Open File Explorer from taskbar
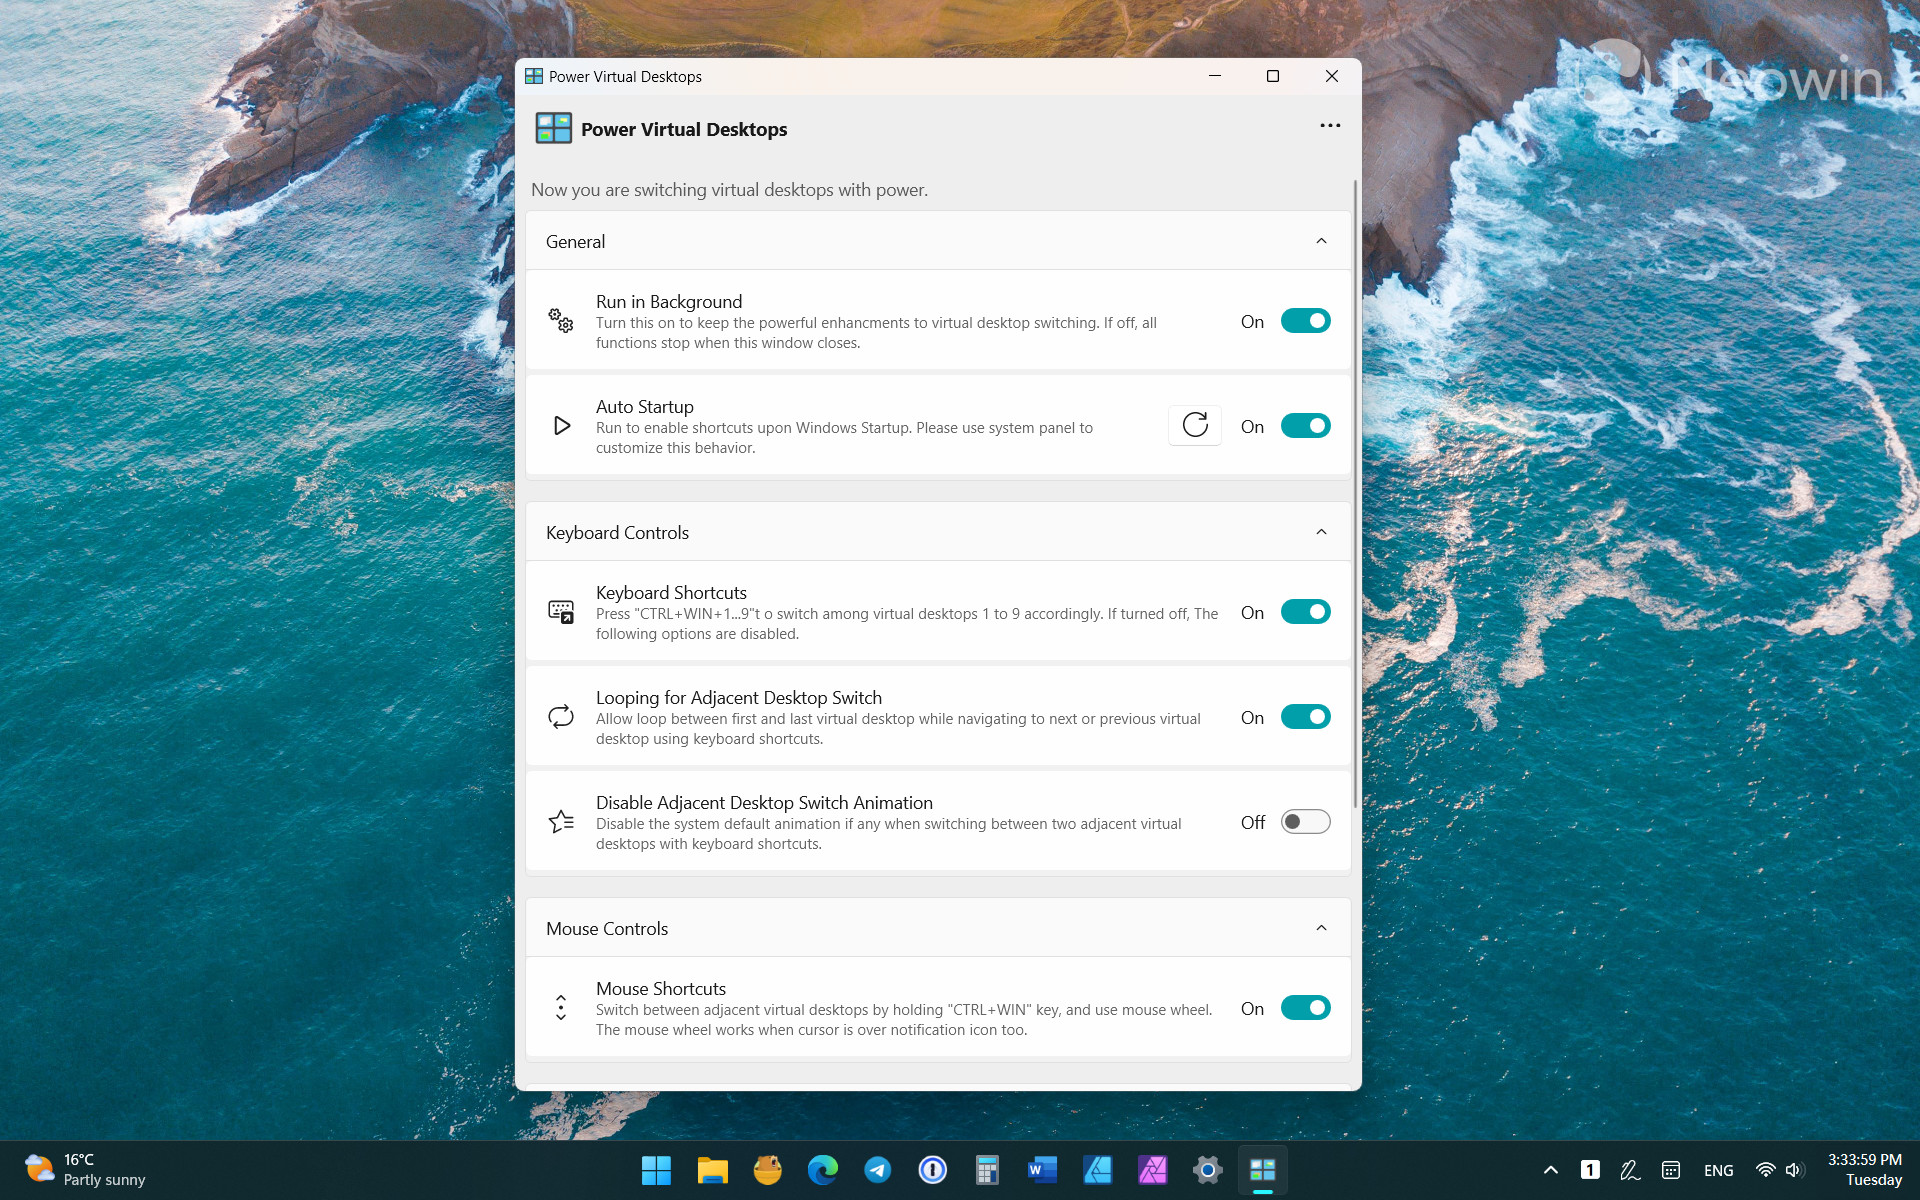This screenshot has height=1200, width=1920. point(712,1170)
